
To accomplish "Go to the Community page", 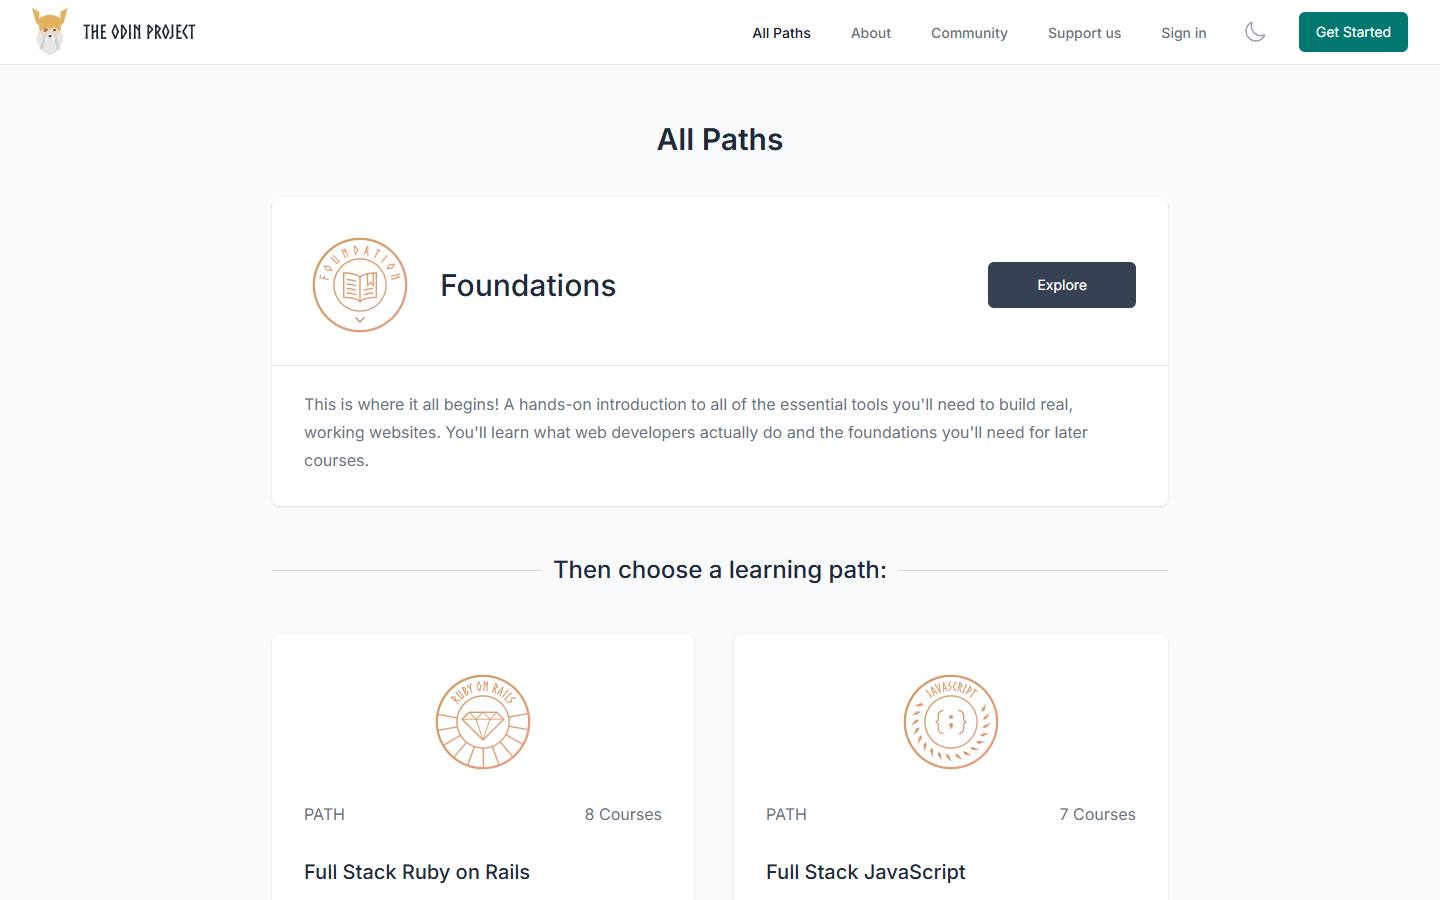I will (969, 33).
